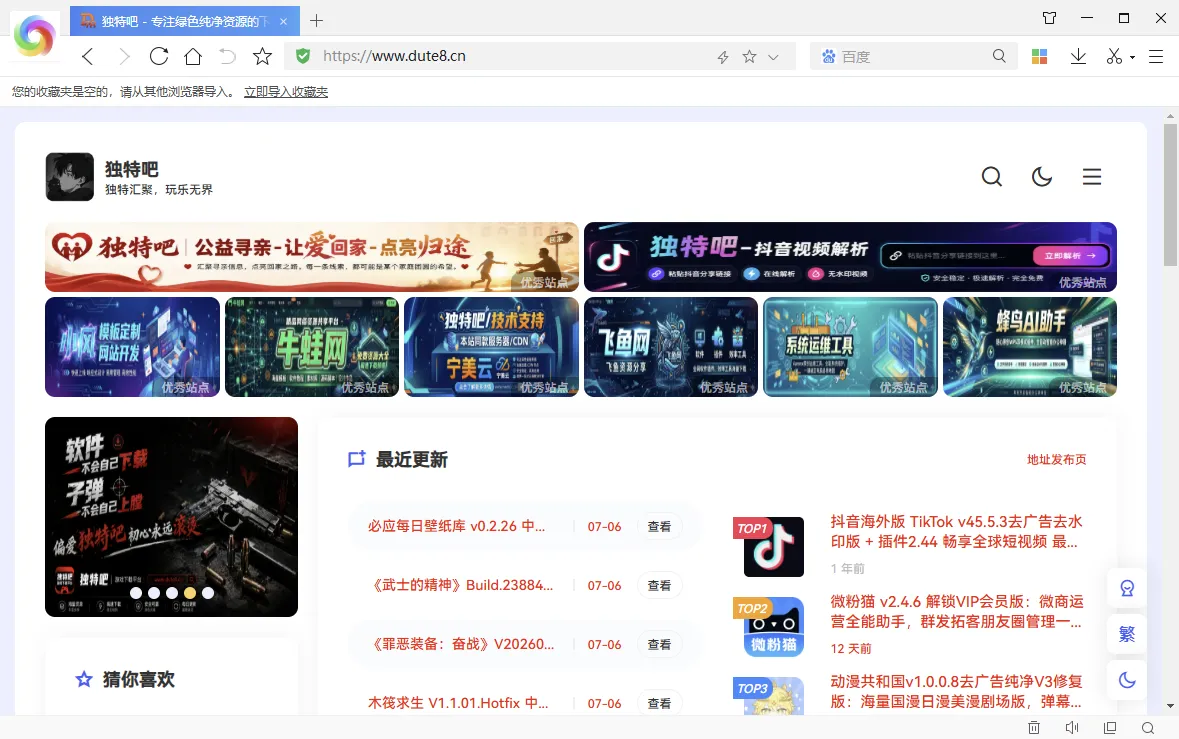The image size is (1179, 739).
Task: Open the 宁美云 技术支持 banner
Action: click(x=492, y=347)
